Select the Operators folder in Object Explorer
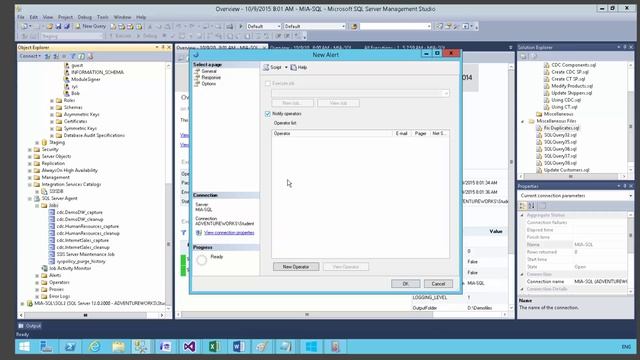The image size is (640, 360). (59, 282)
